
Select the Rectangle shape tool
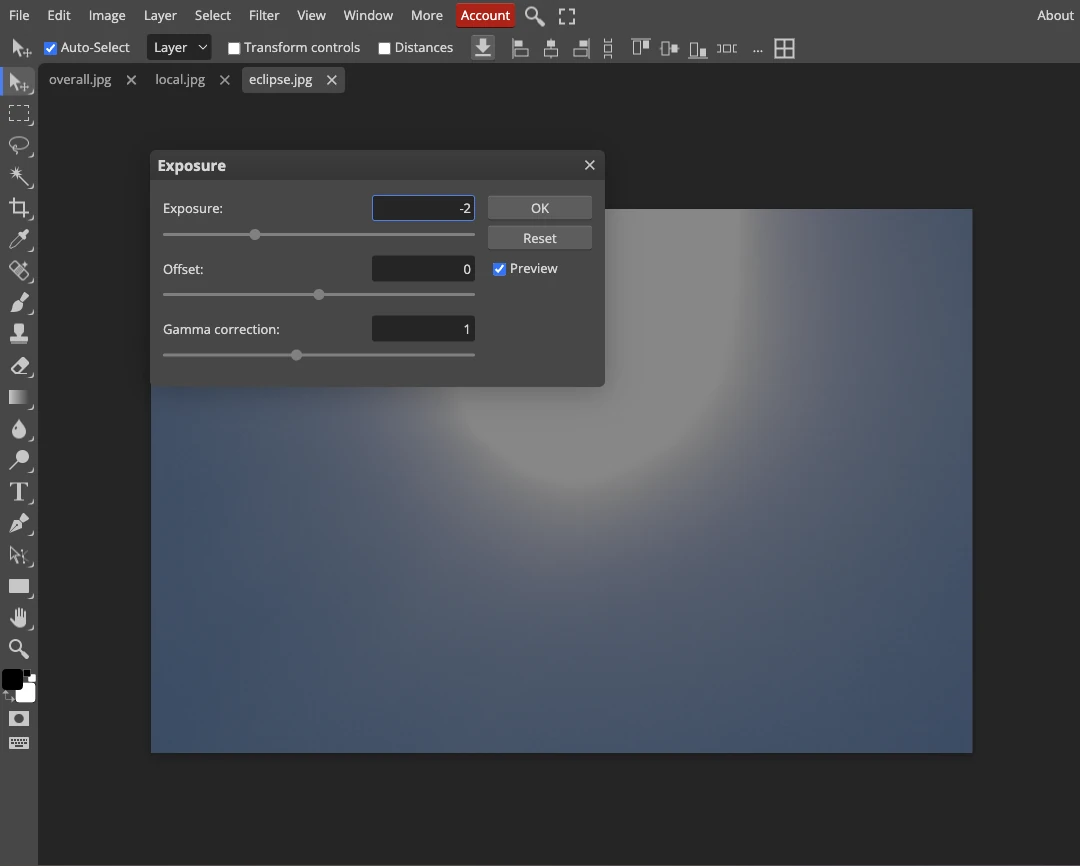(x=19, y=586)
